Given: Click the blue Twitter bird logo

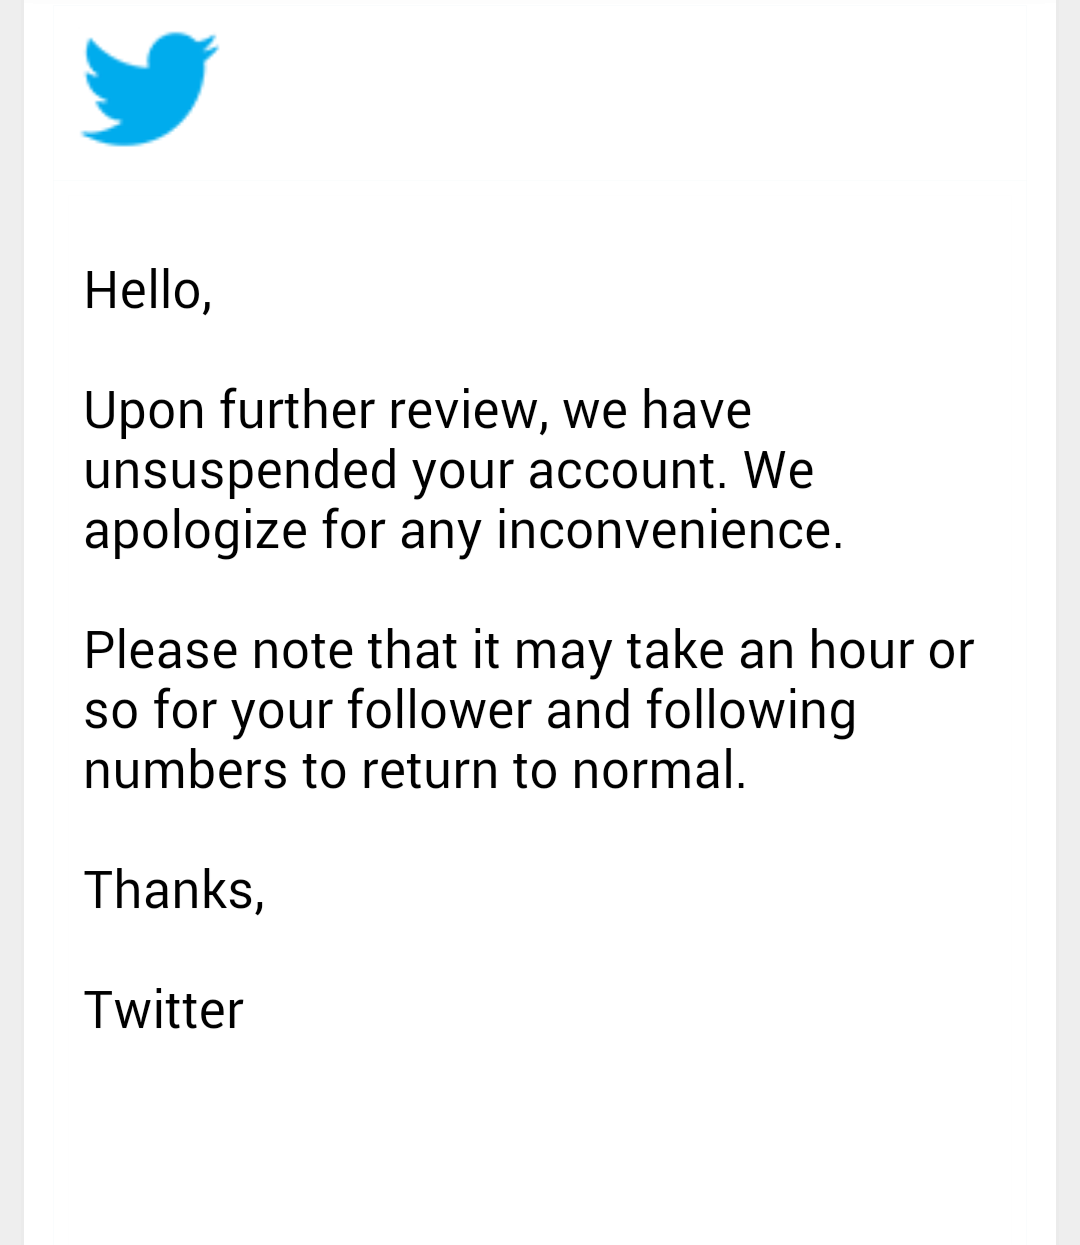Looking at the screenshot, I should (149, 89).
